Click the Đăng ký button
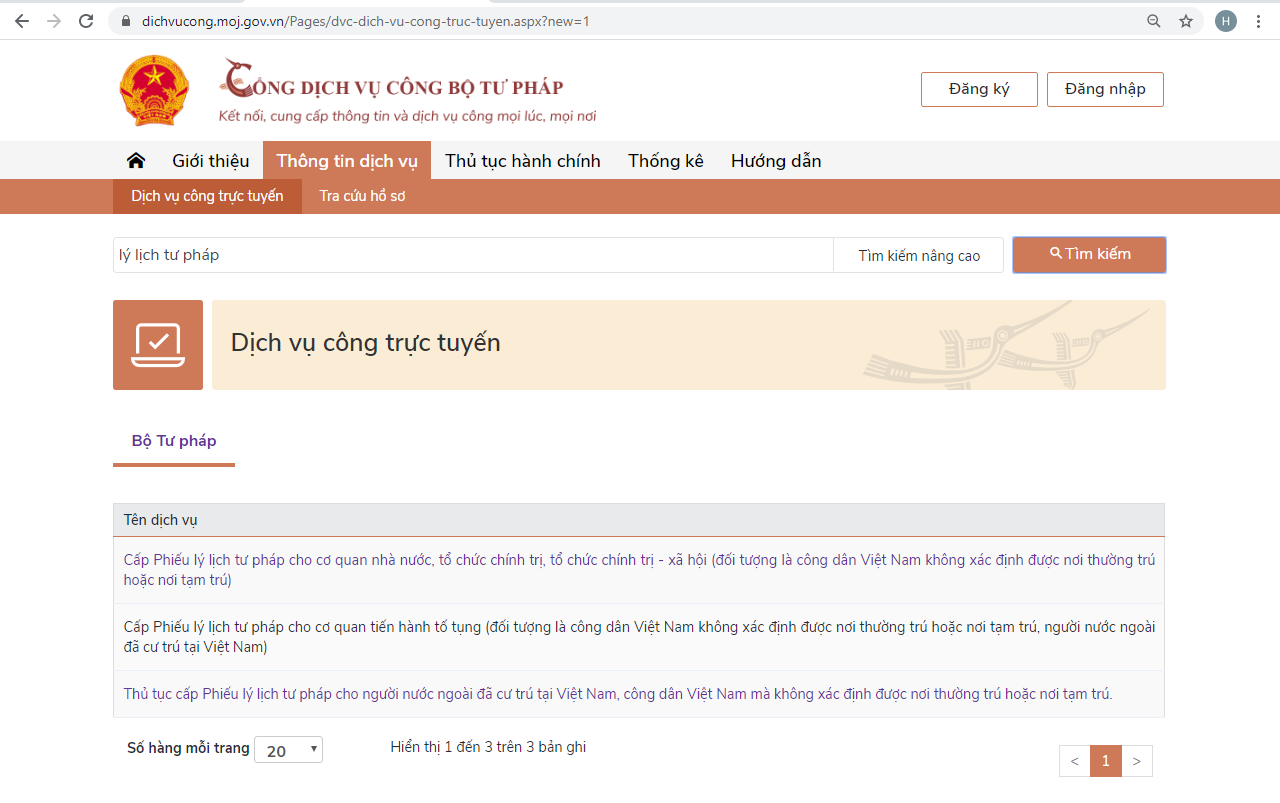1280x803 pixels. coord(978,89)
